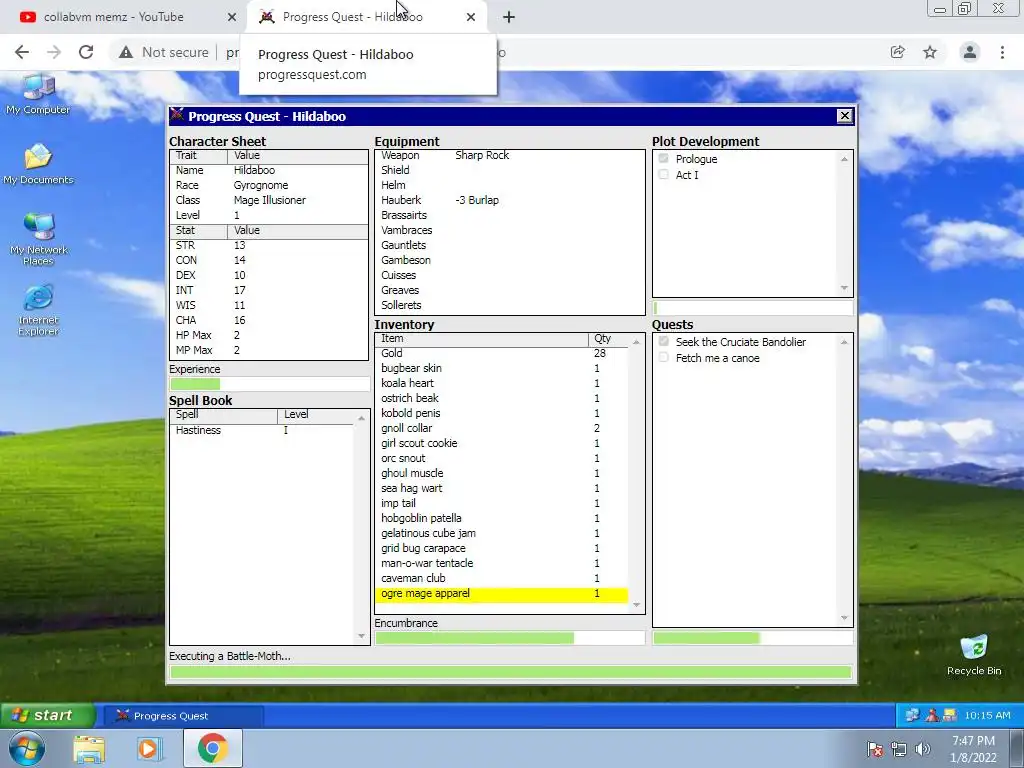This screenshot has height=768, width=1024.
Task: Open a new Chrome tab
Action: coord(509,17)
